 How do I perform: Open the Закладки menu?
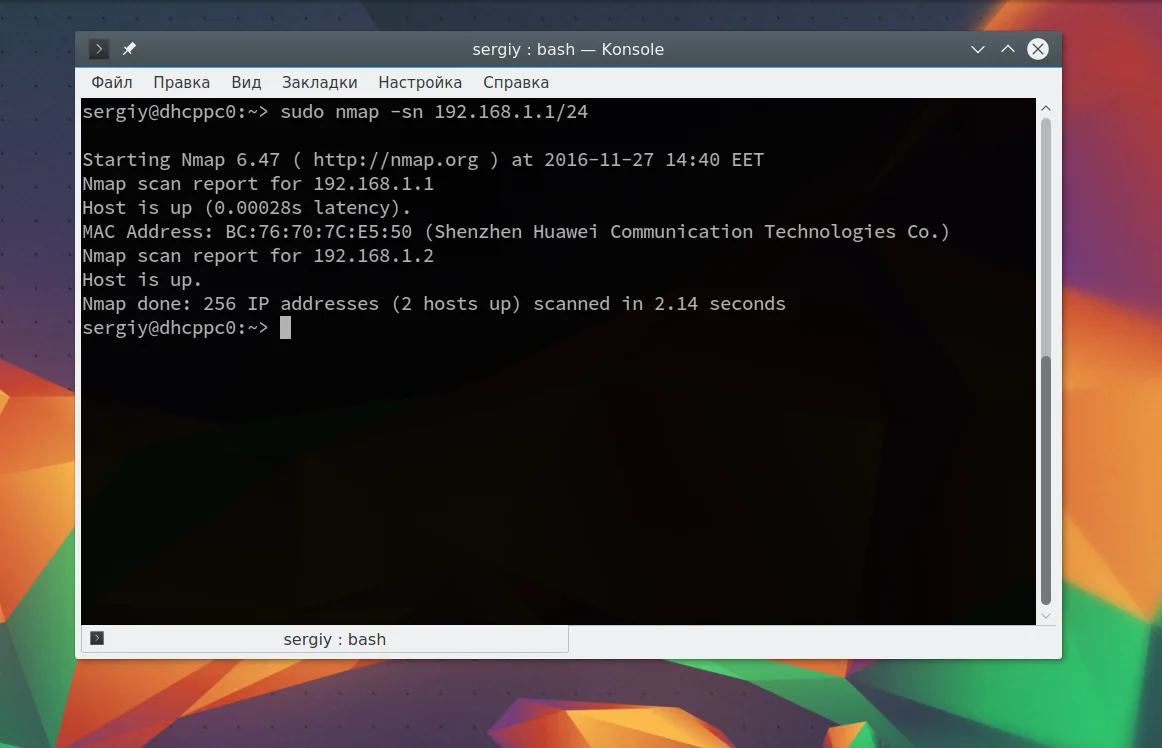click(319, 82)
